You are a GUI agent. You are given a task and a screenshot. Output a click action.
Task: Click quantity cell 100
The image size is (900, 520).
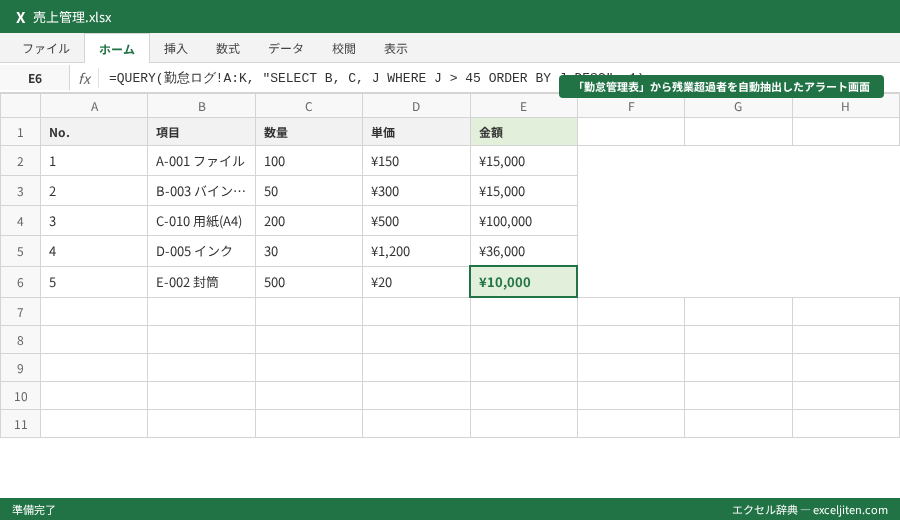tap(309, 161)
